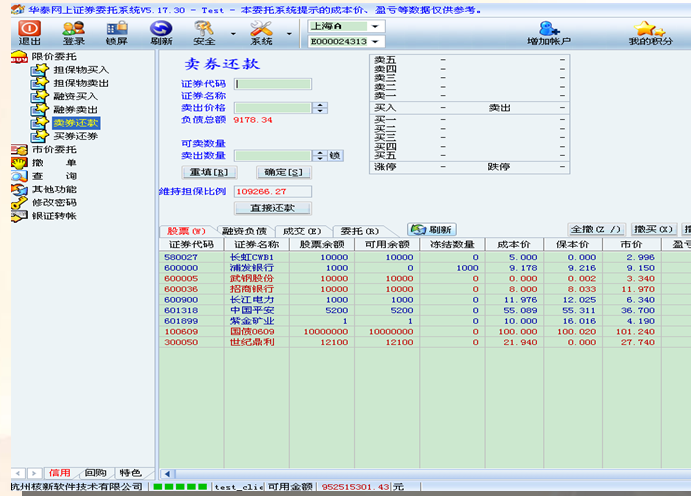Select the 300050 世纪鼎利 row

click(x=425, y=342)
